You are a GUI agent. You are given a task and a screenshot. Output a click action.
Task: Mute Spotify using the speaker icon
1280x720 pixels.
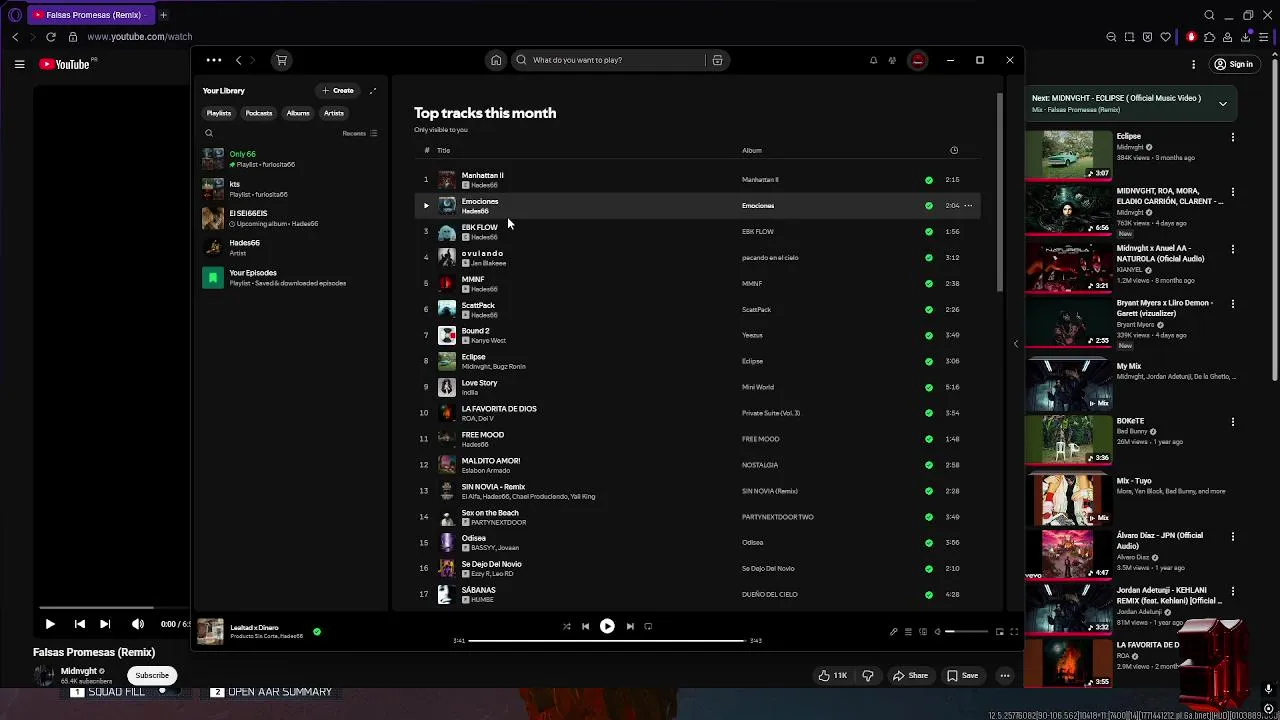tap(938, 632)
